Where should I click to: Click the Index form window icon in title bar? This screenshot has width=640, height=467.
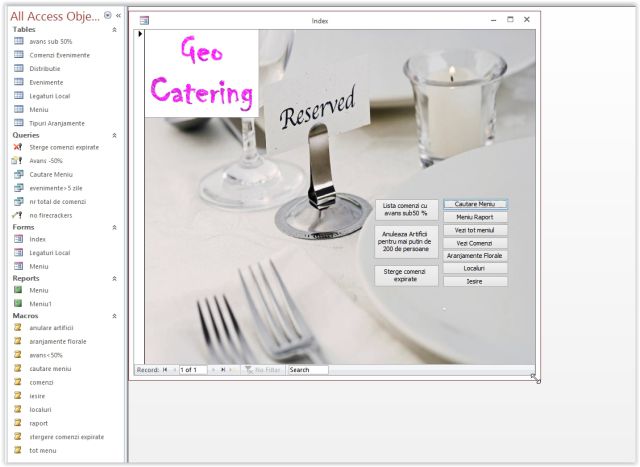tap(144, 20)
